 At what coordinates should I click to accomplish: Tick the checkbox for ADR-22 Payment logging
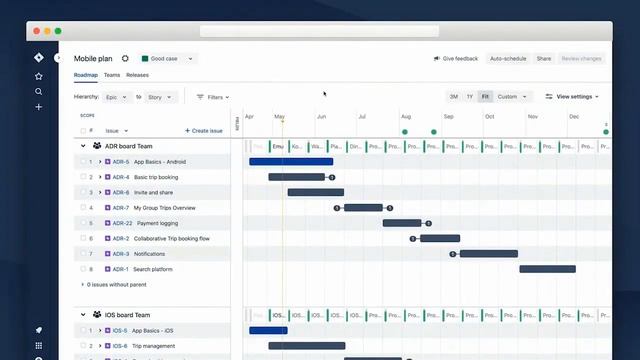click(83, 223)
